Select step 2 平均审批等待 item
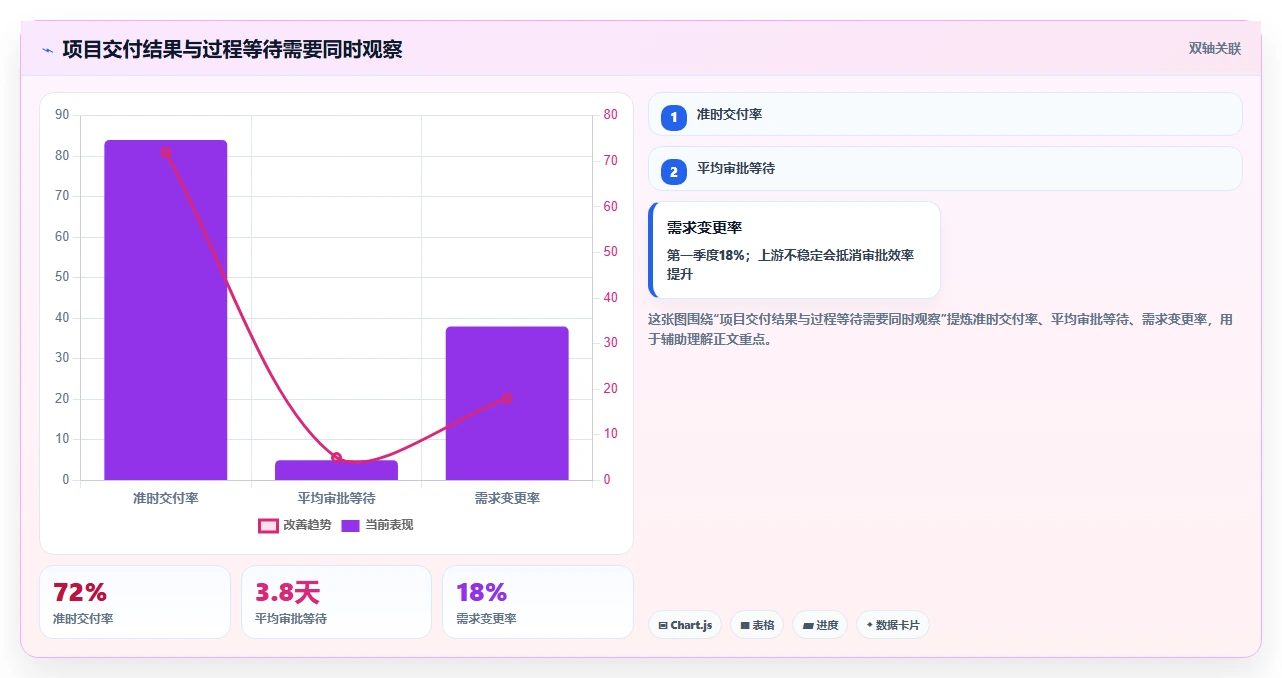Screen dimensions: 1282x678 (x=945, y=168)
